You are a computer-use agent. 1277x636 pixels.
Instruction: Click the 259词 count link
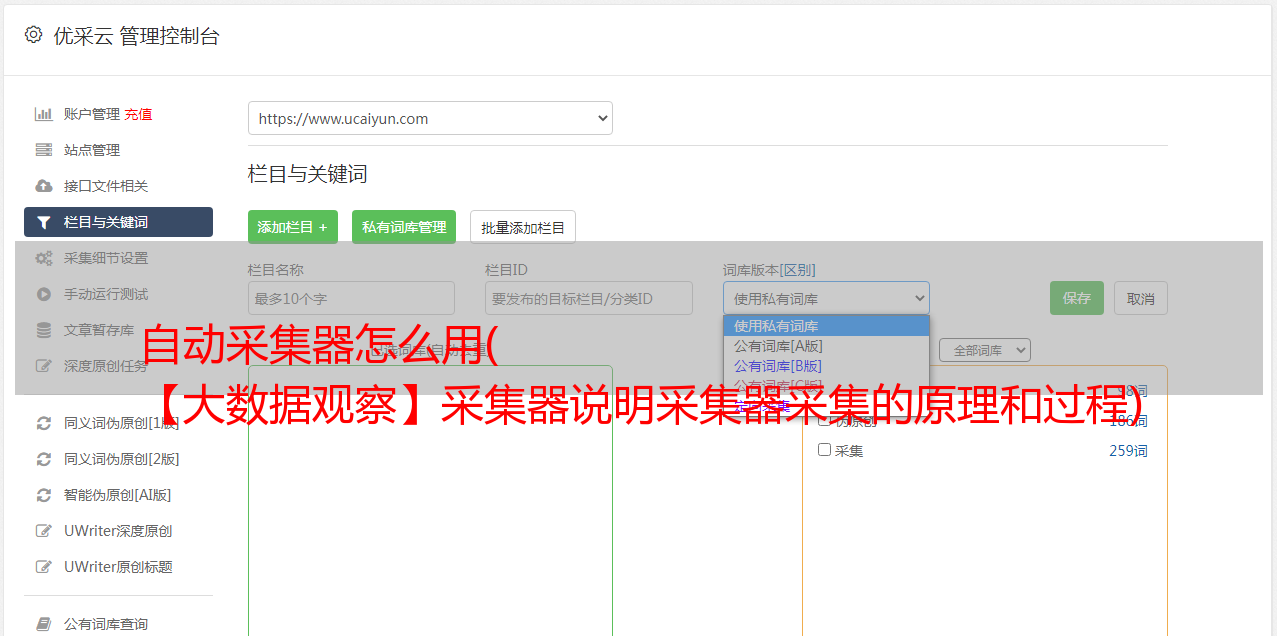click(x=1128, y=451)
